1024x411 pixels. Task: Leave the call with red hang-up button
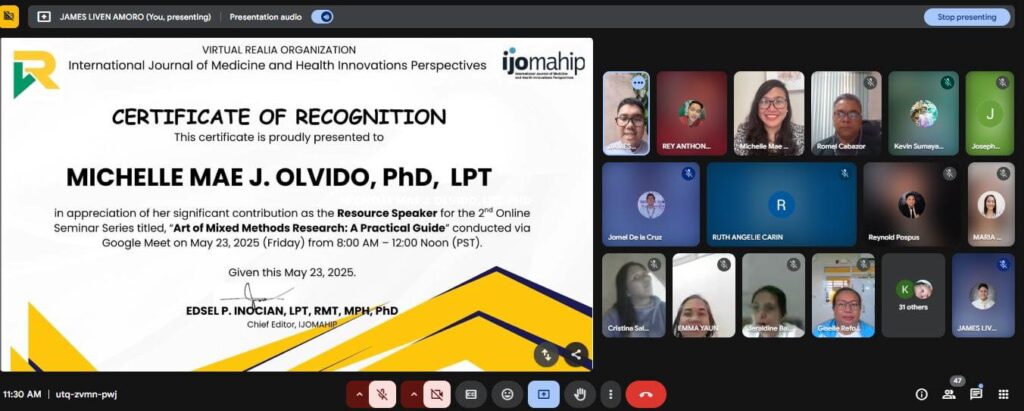point(646,394)
